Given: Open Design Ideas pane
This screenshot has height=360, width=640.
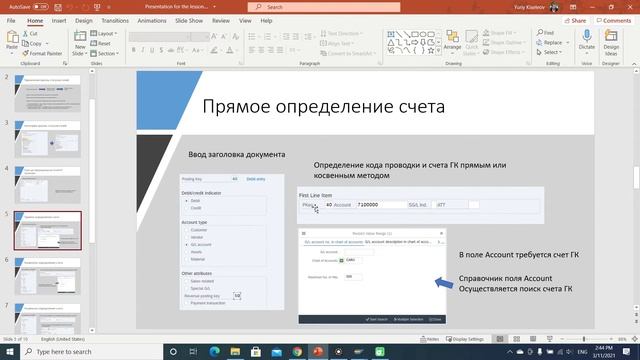Looking at the screenshot, I should click(x=611, y=42).
